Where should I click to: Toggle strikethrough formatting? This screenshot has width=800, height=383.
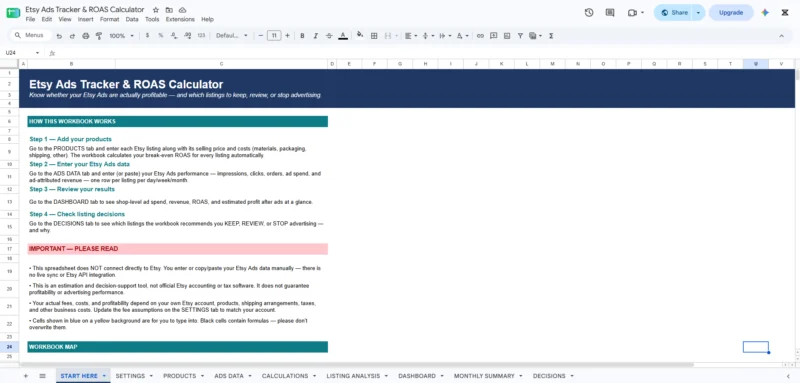pos(329,36)
